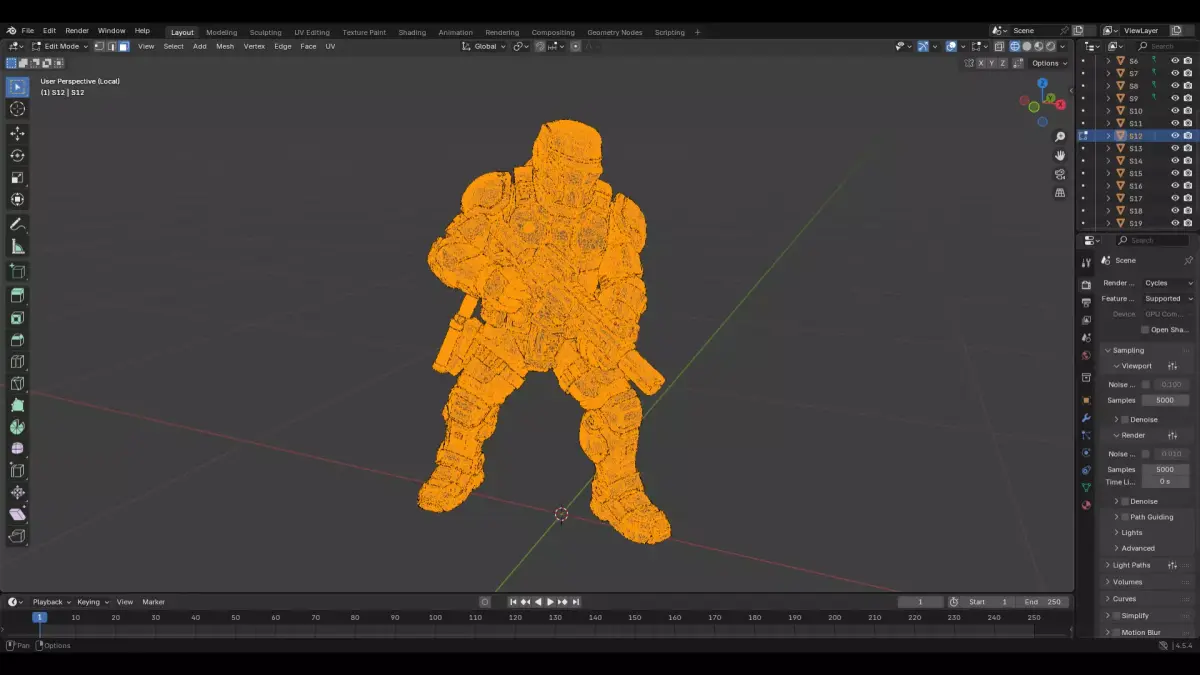1200x675 pixels.
Task: Hide S12 in viewport via eye icon
Action: pos(1175,136)
